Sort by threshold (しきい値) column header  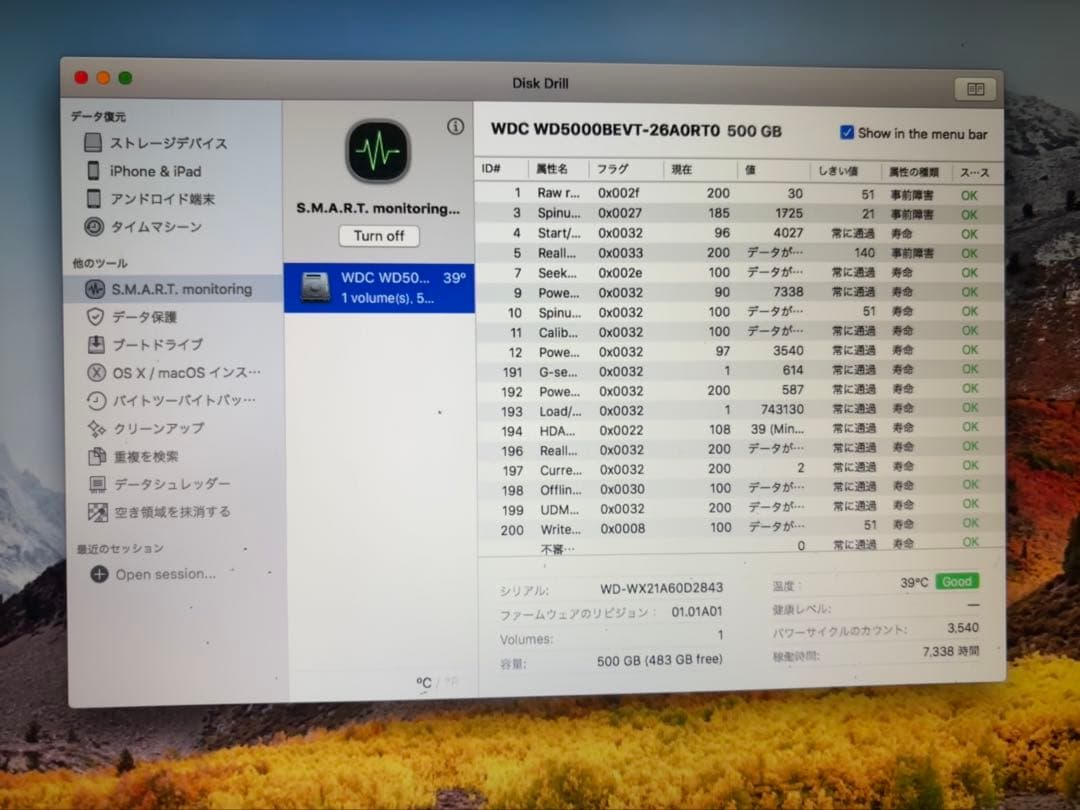[845, 171]
